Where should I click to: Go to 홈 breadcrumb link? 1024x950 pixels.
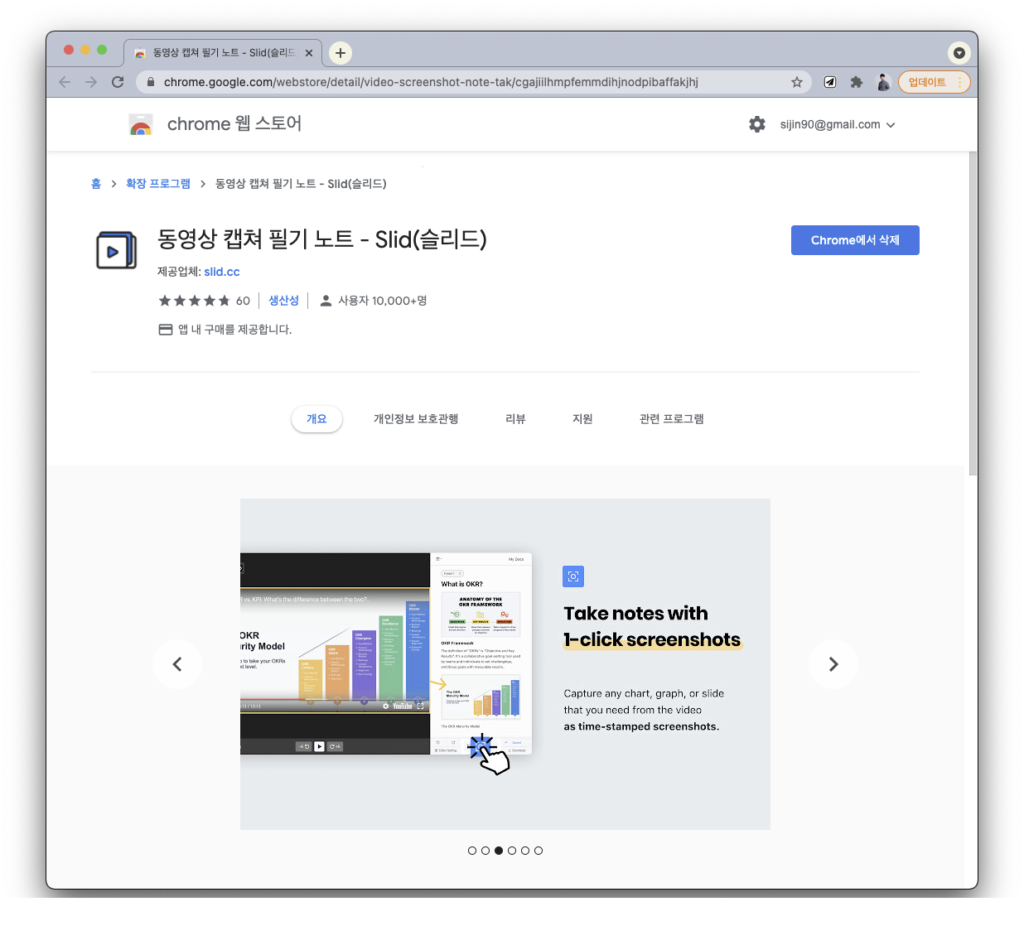pyautogui.click(x=96, y=184)
